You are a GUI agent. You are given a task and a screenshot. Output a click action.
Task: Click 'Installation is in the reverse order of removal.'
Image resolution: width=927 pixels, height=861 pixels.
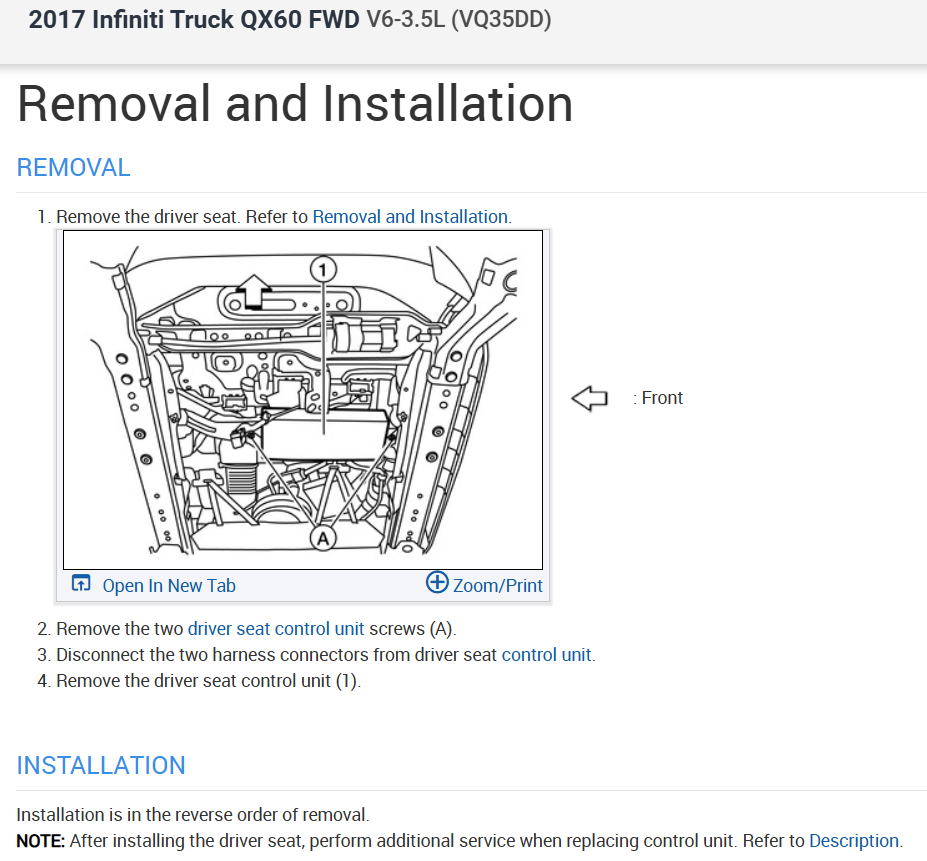(x=193, y=814)
